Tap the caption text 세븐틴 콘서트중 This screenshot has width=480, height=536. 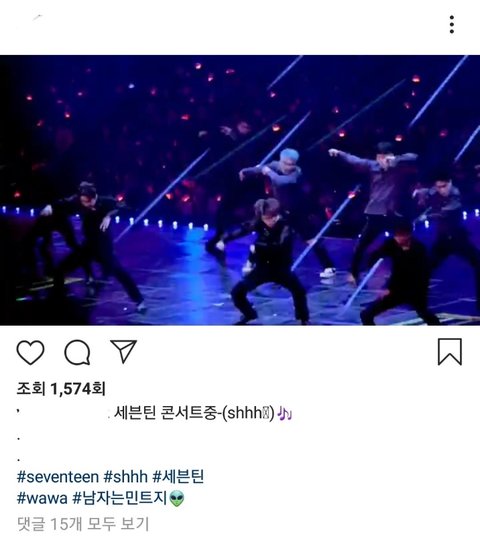[x=165, y=413]
